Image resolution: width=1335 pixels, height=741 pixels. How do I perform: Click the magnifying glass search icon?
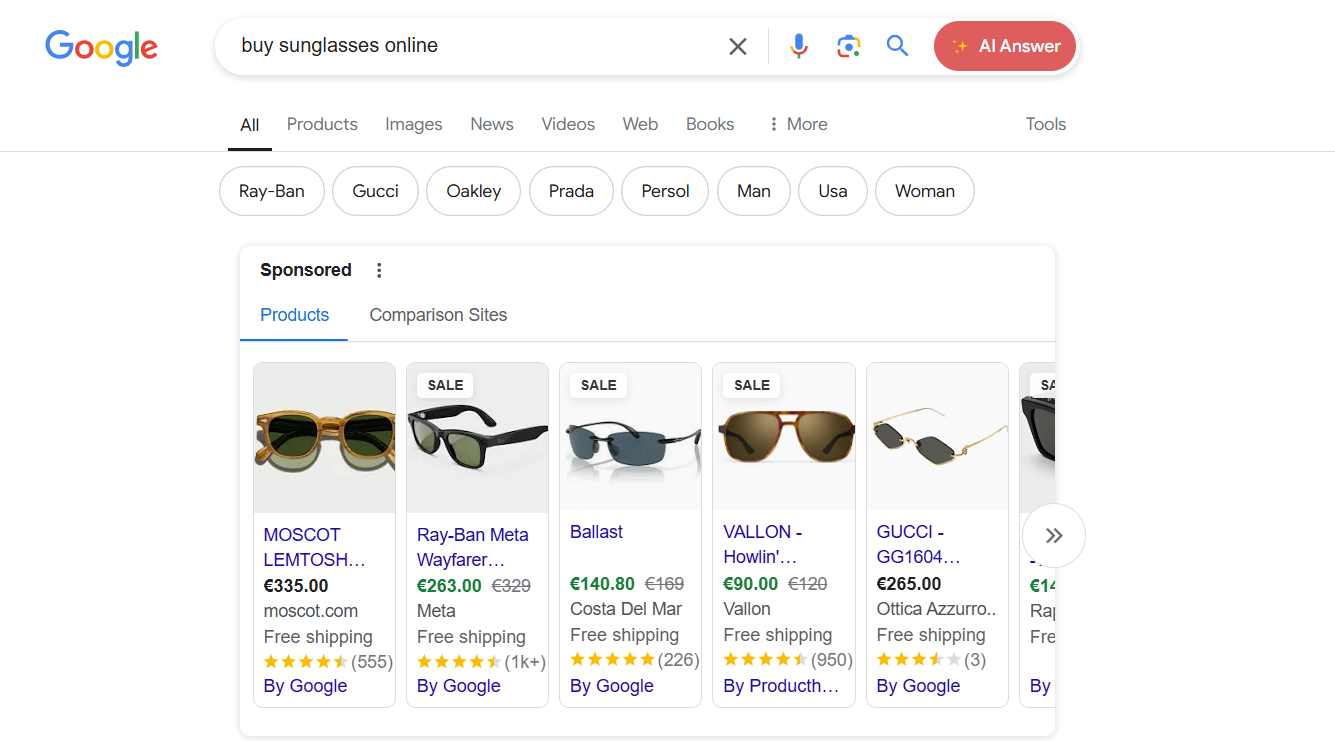[x=897, y=46]
